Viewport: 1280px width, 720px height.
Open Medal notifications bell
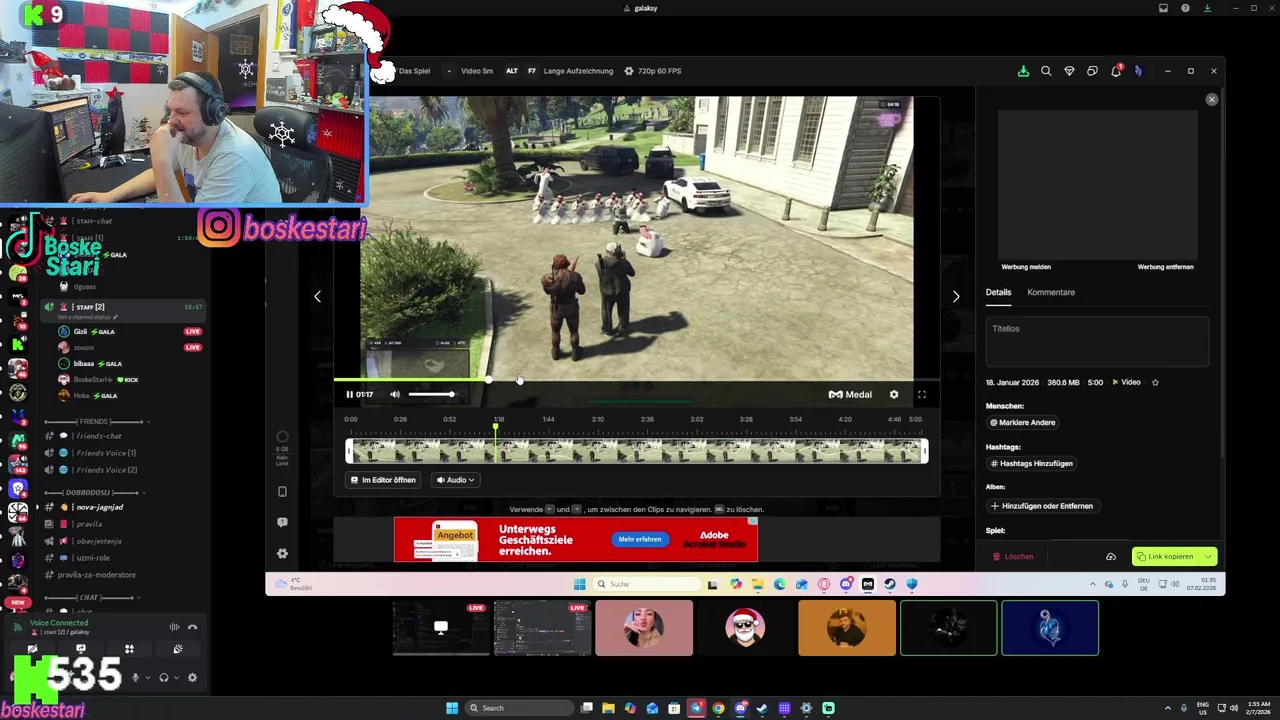(x=1116, y=71)
